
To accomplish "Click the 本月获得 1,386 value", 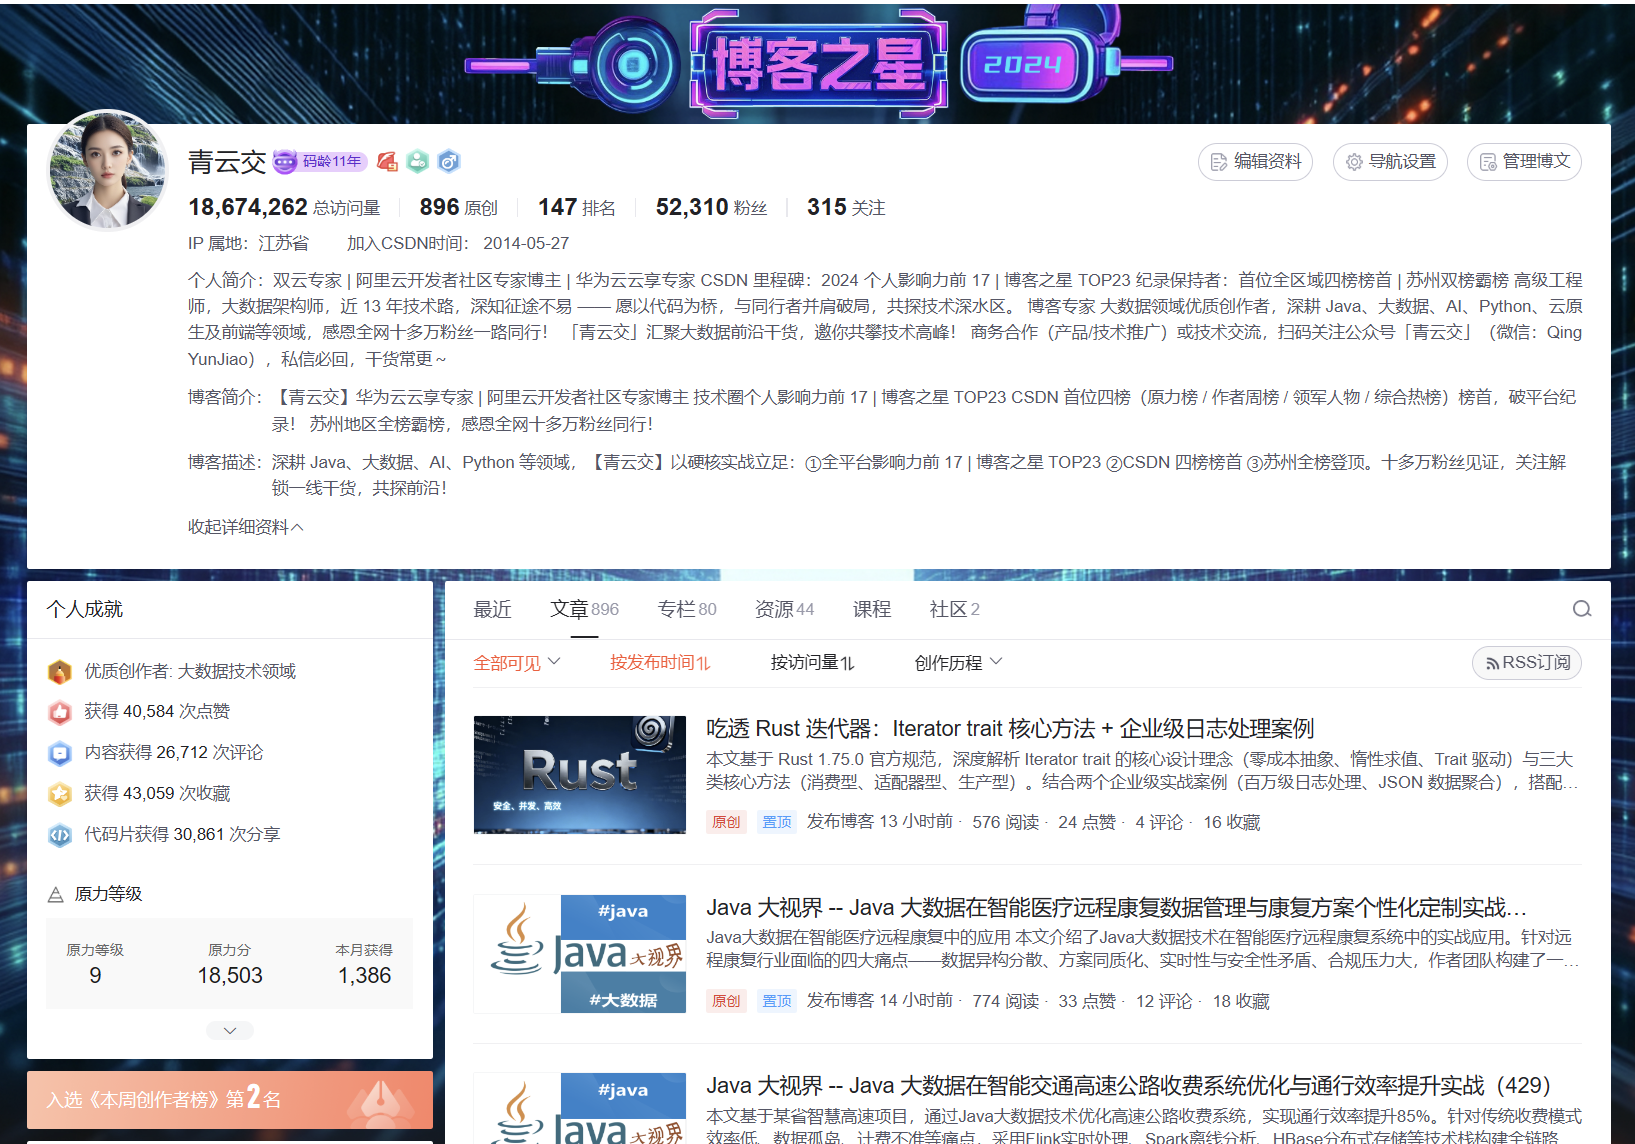I will (364, 975).
